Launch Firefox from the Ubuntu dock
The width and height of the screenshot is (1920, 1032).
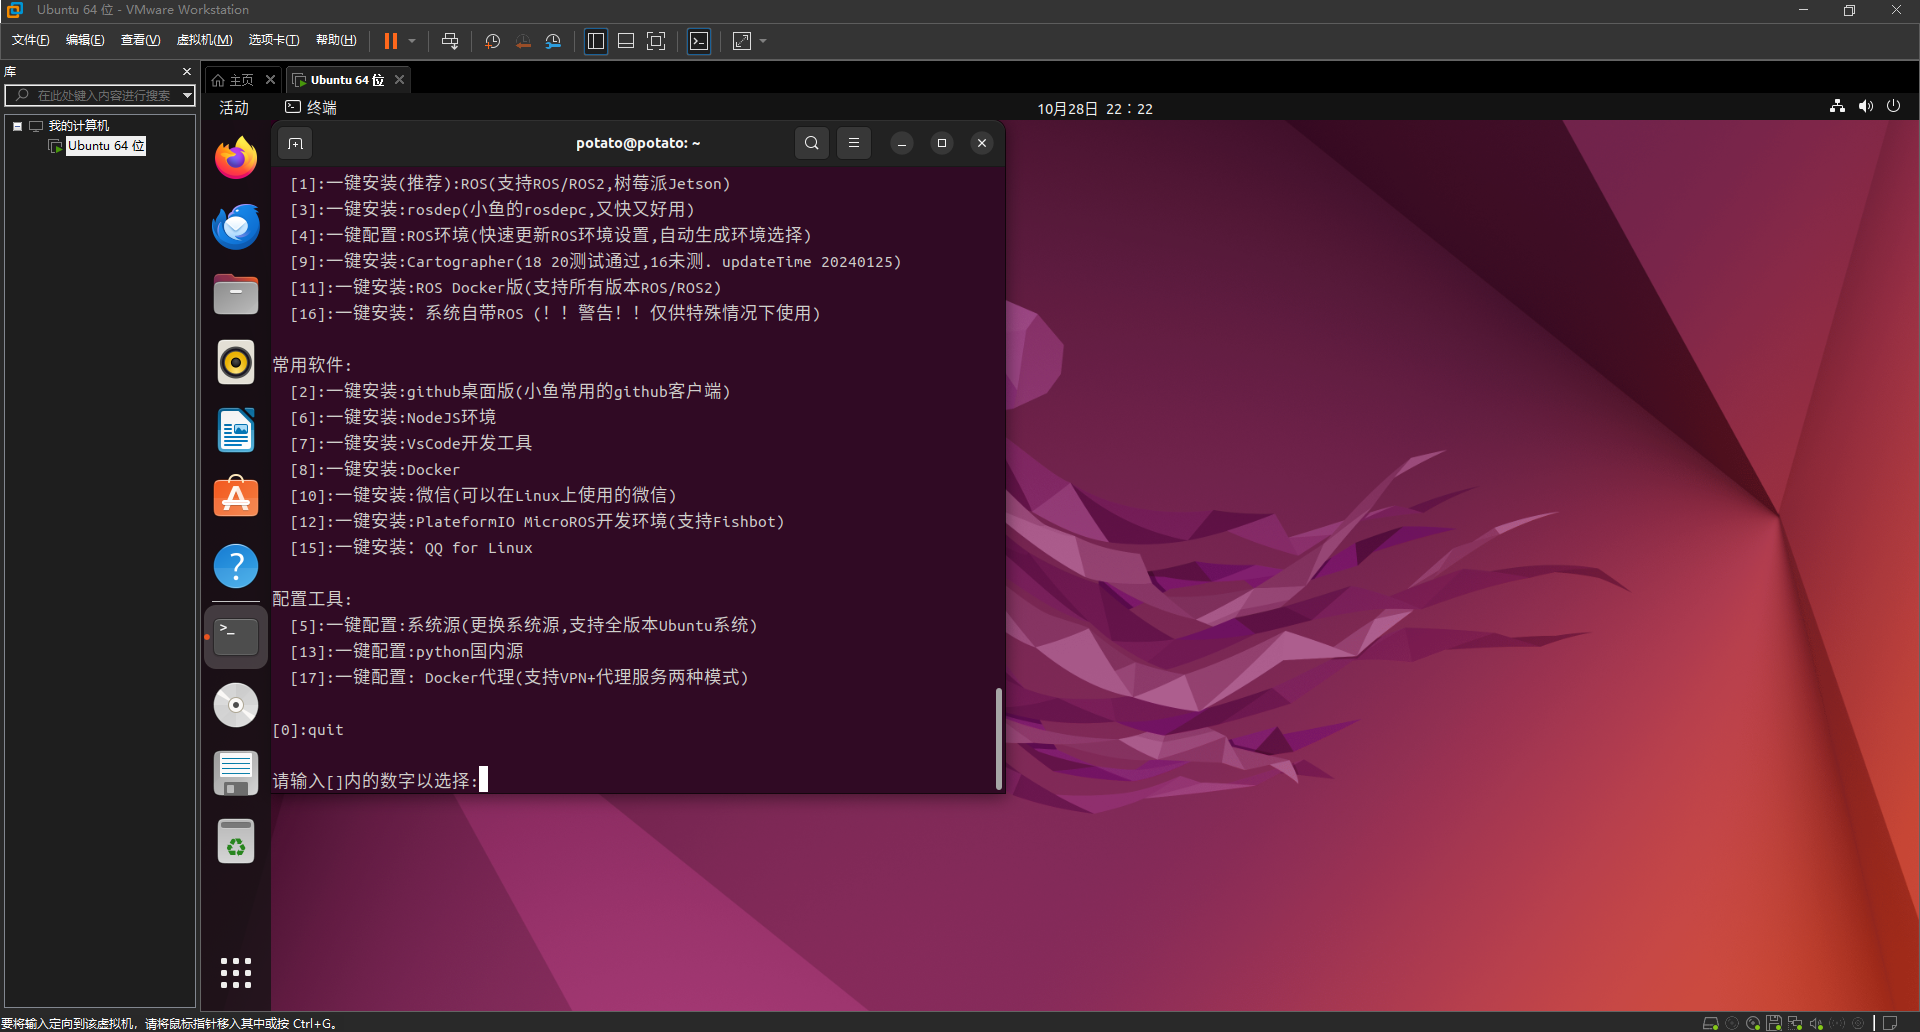coord(235,158)
